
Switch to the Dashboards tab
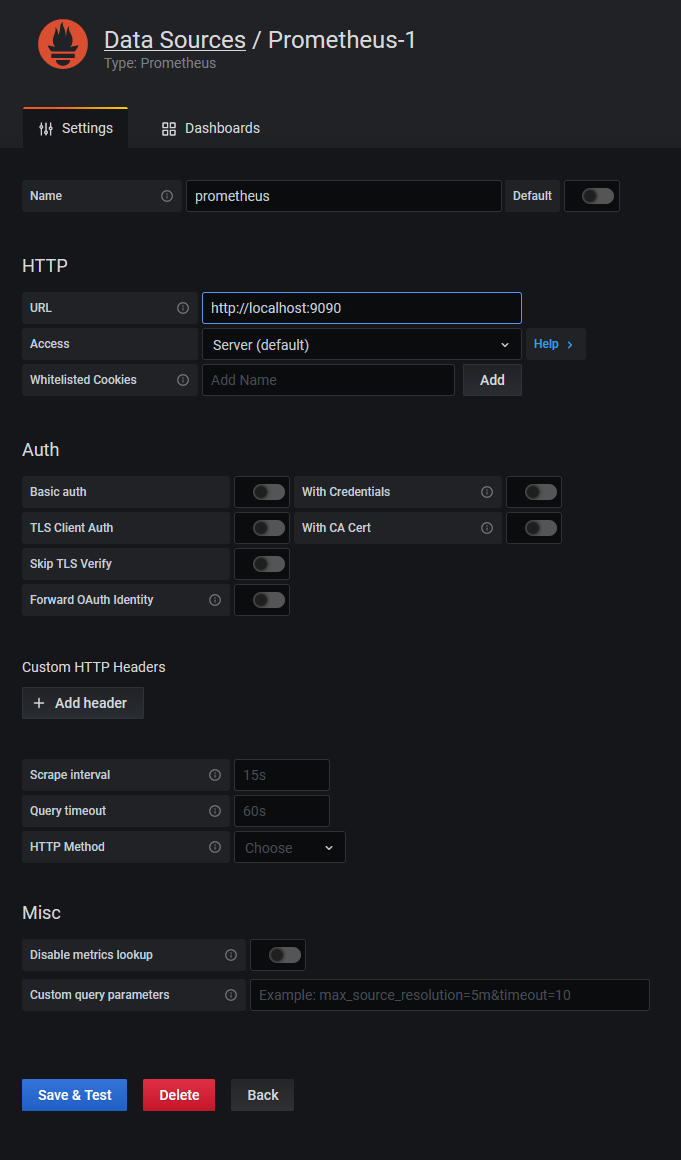click(x=211, y=128)
